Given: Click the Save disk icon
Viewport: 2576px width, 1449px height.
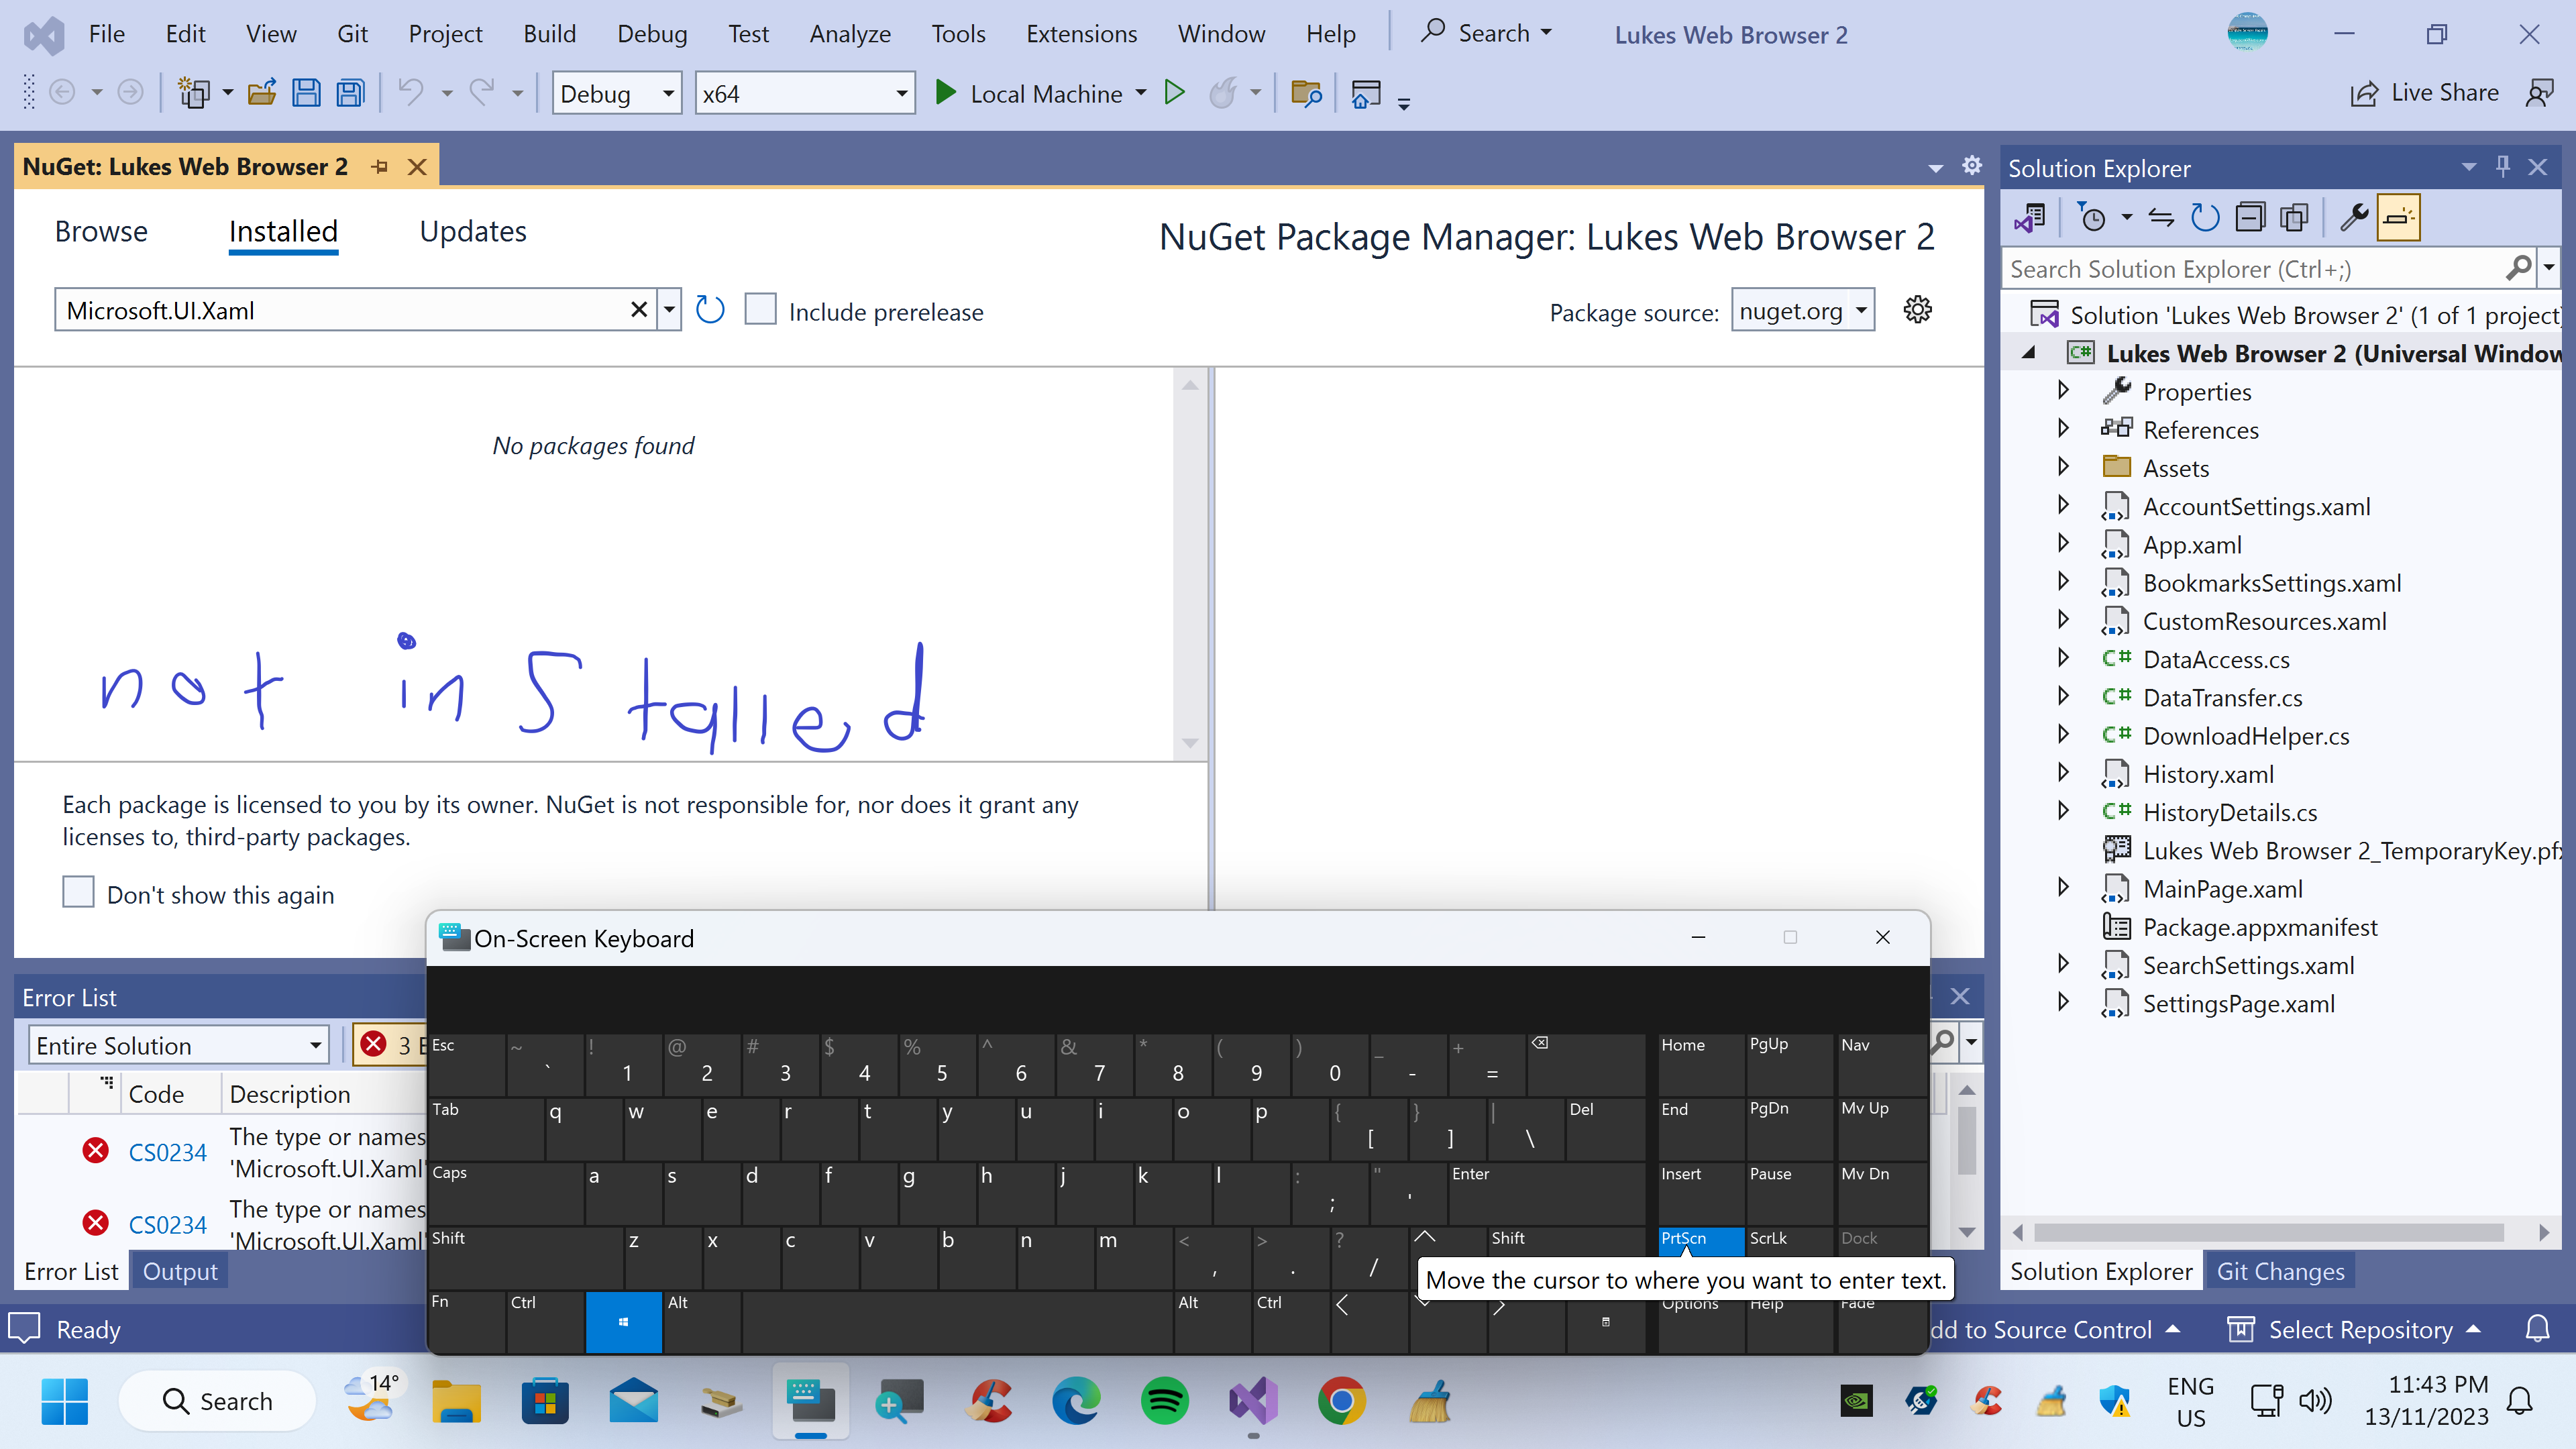Looking at the screenshot, I should click(306, 94).
